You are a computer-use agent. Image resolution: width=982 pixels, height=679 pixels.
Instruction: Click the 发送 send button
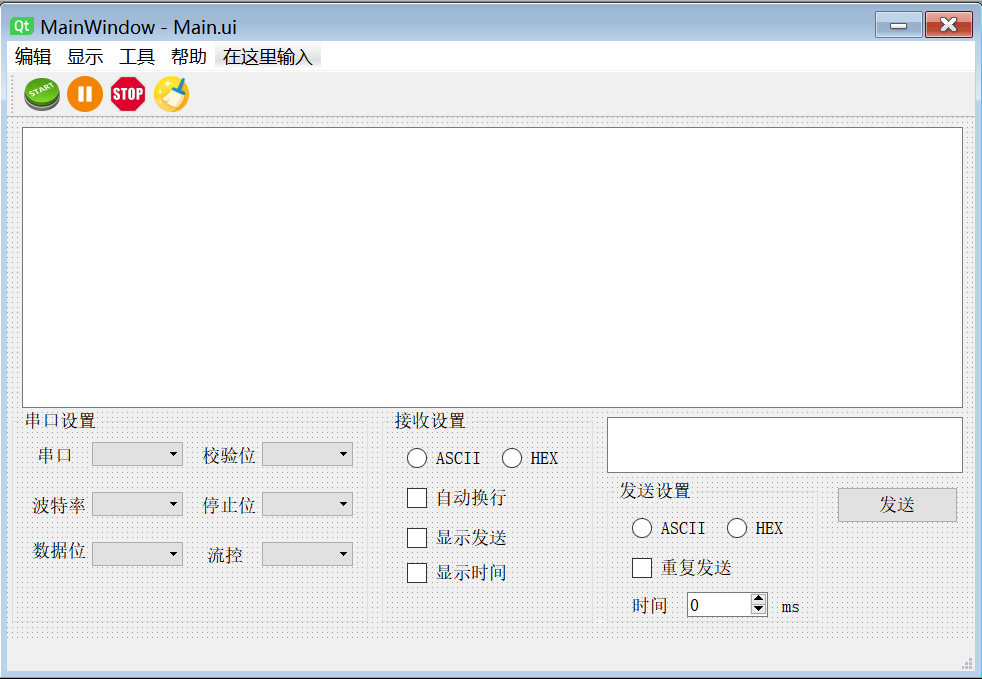click(896, 504)
